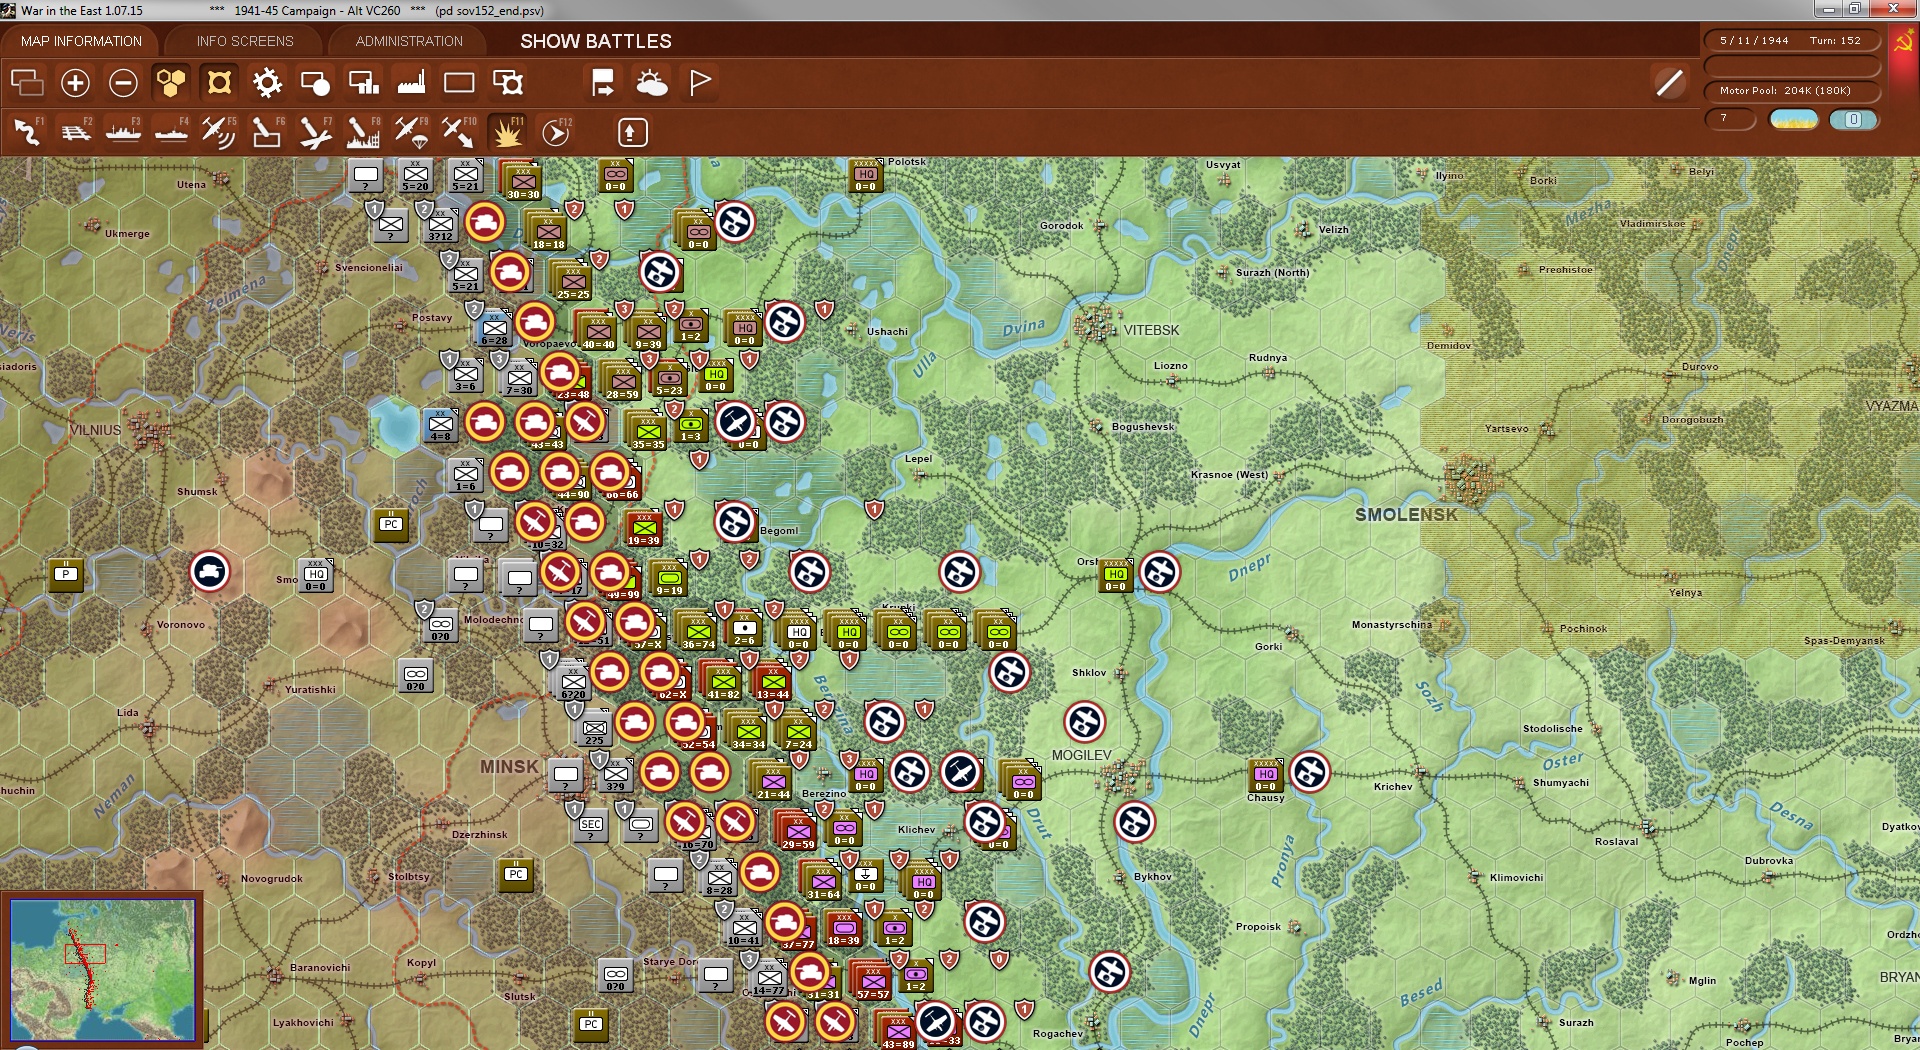
Task: Click the battle marker right of Chausy HQ
Action: point(1310,772)
